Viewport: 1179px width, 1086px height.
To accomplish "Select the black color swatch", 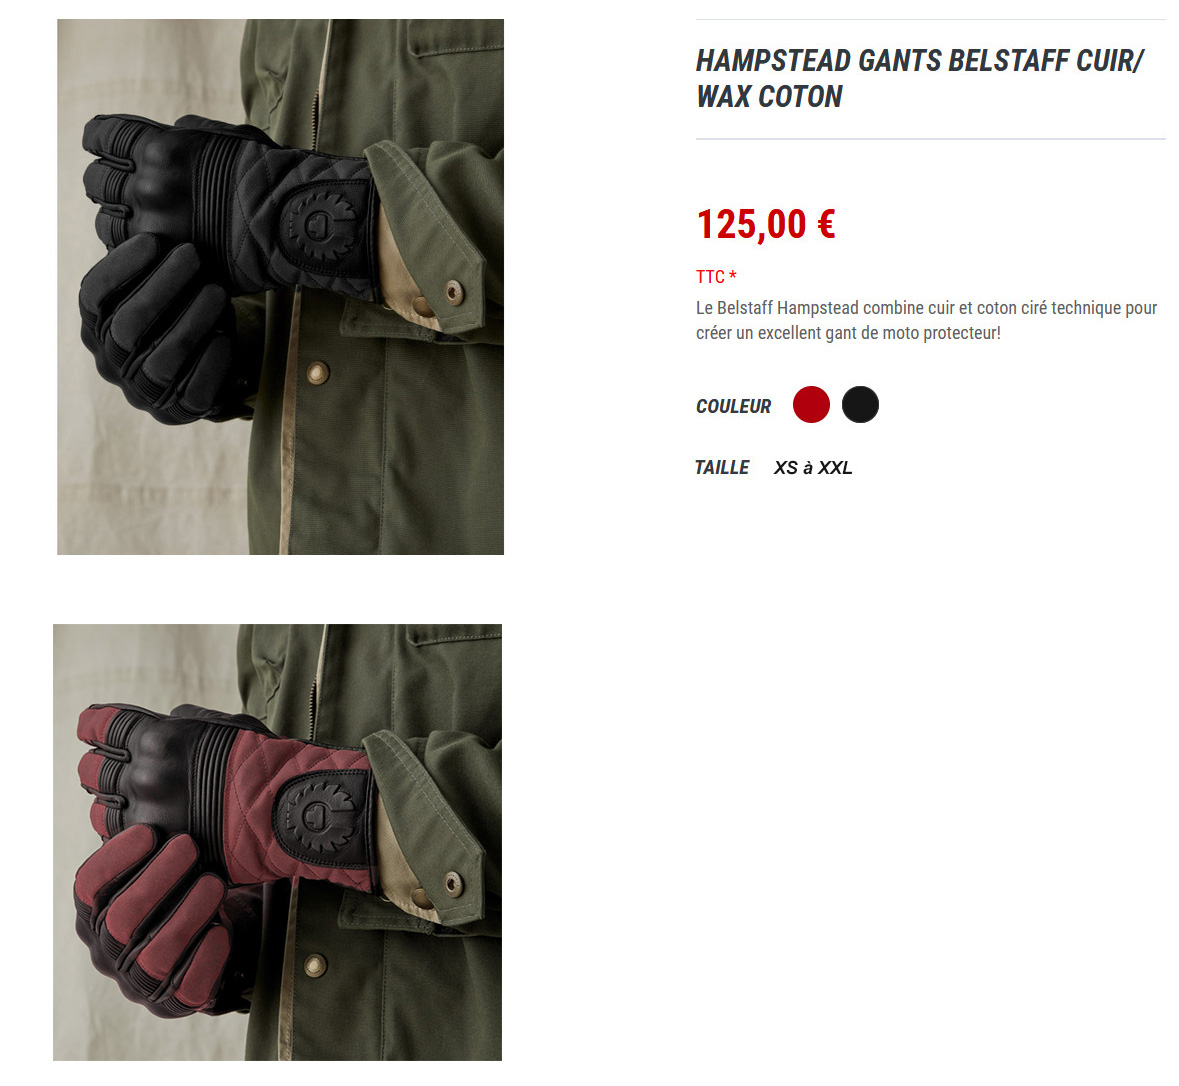I will coord(860,405).
